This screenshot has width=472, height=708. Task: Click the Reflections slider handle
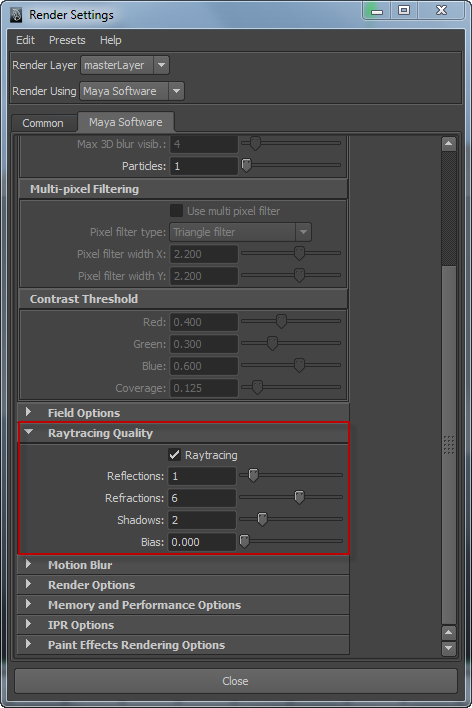[x=253, y=475]
